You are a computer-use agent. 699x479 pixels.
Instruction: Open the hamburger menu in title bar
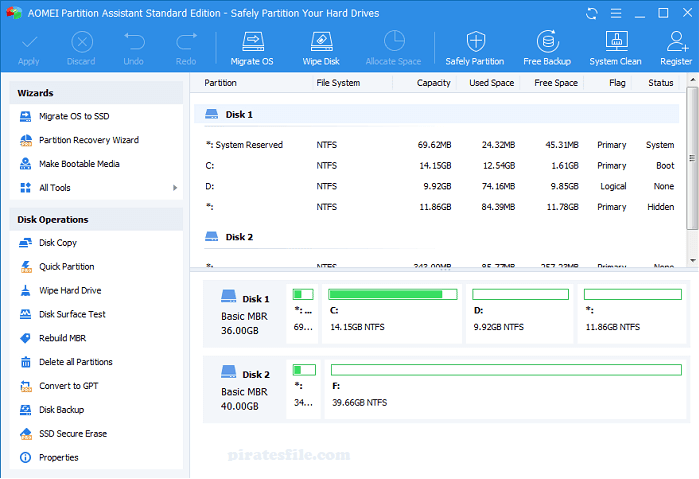tap(616, 13)
